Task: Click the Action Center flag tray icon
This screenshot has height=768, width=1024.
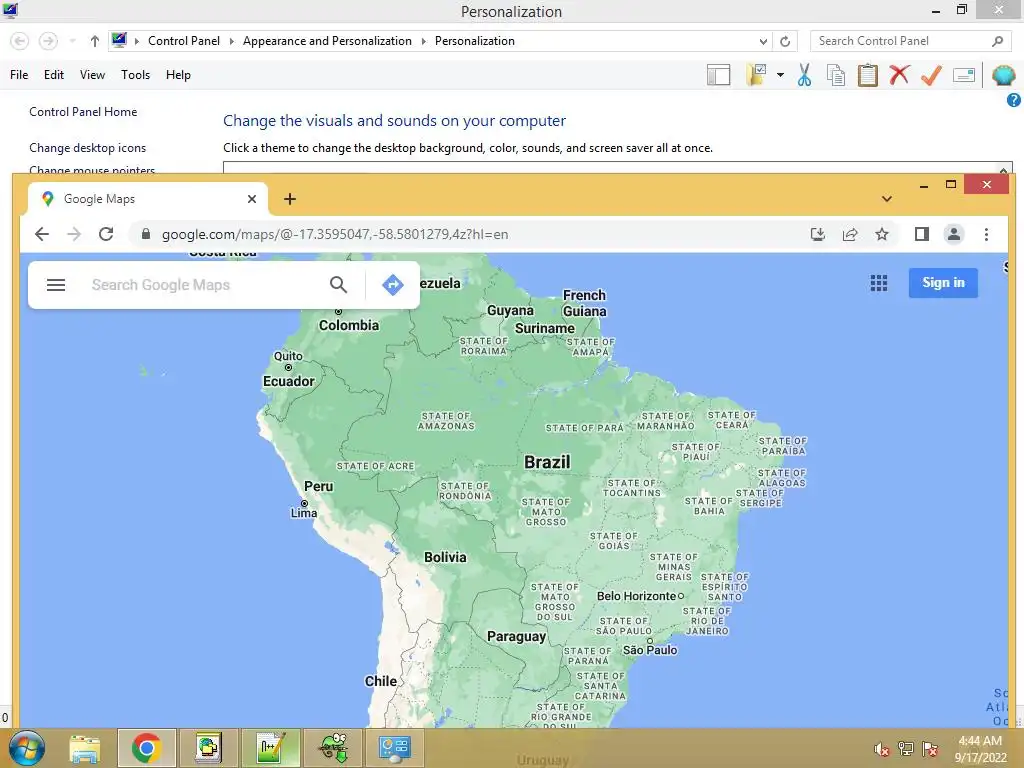Action: 930,749
